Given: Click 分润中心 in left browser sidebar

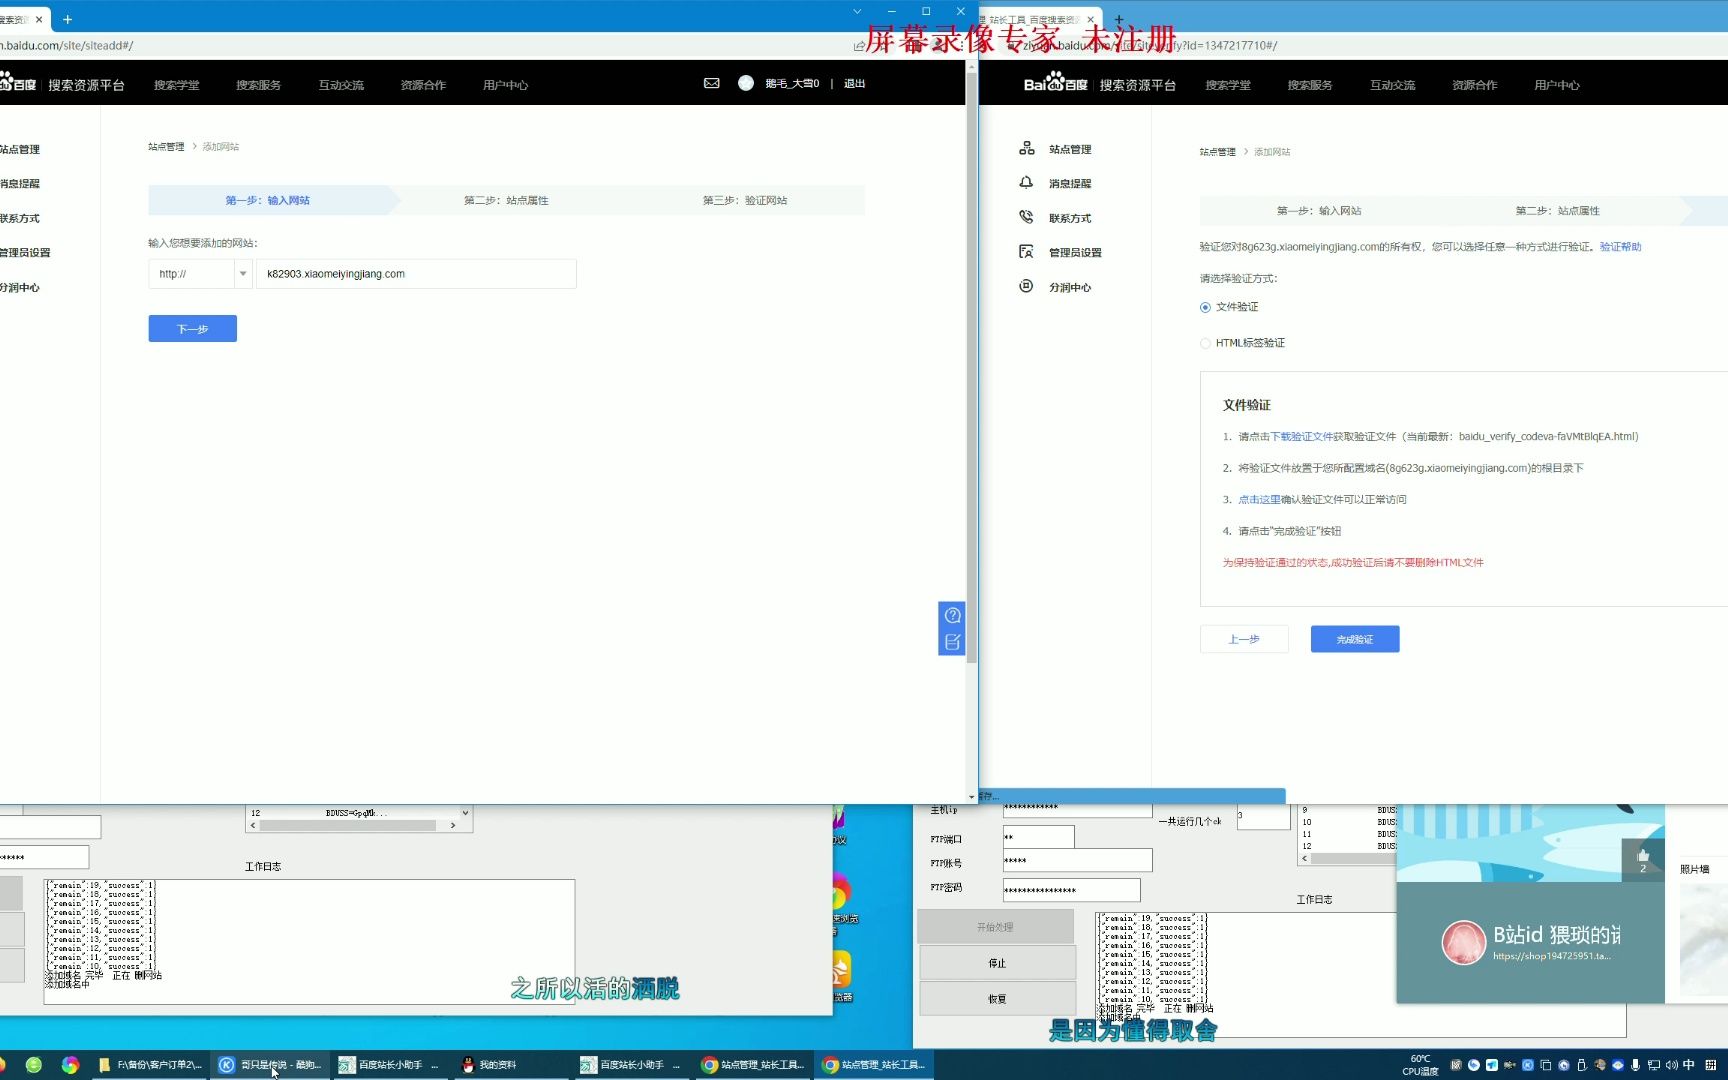Looking at the screenshot, I should [20, 287].
